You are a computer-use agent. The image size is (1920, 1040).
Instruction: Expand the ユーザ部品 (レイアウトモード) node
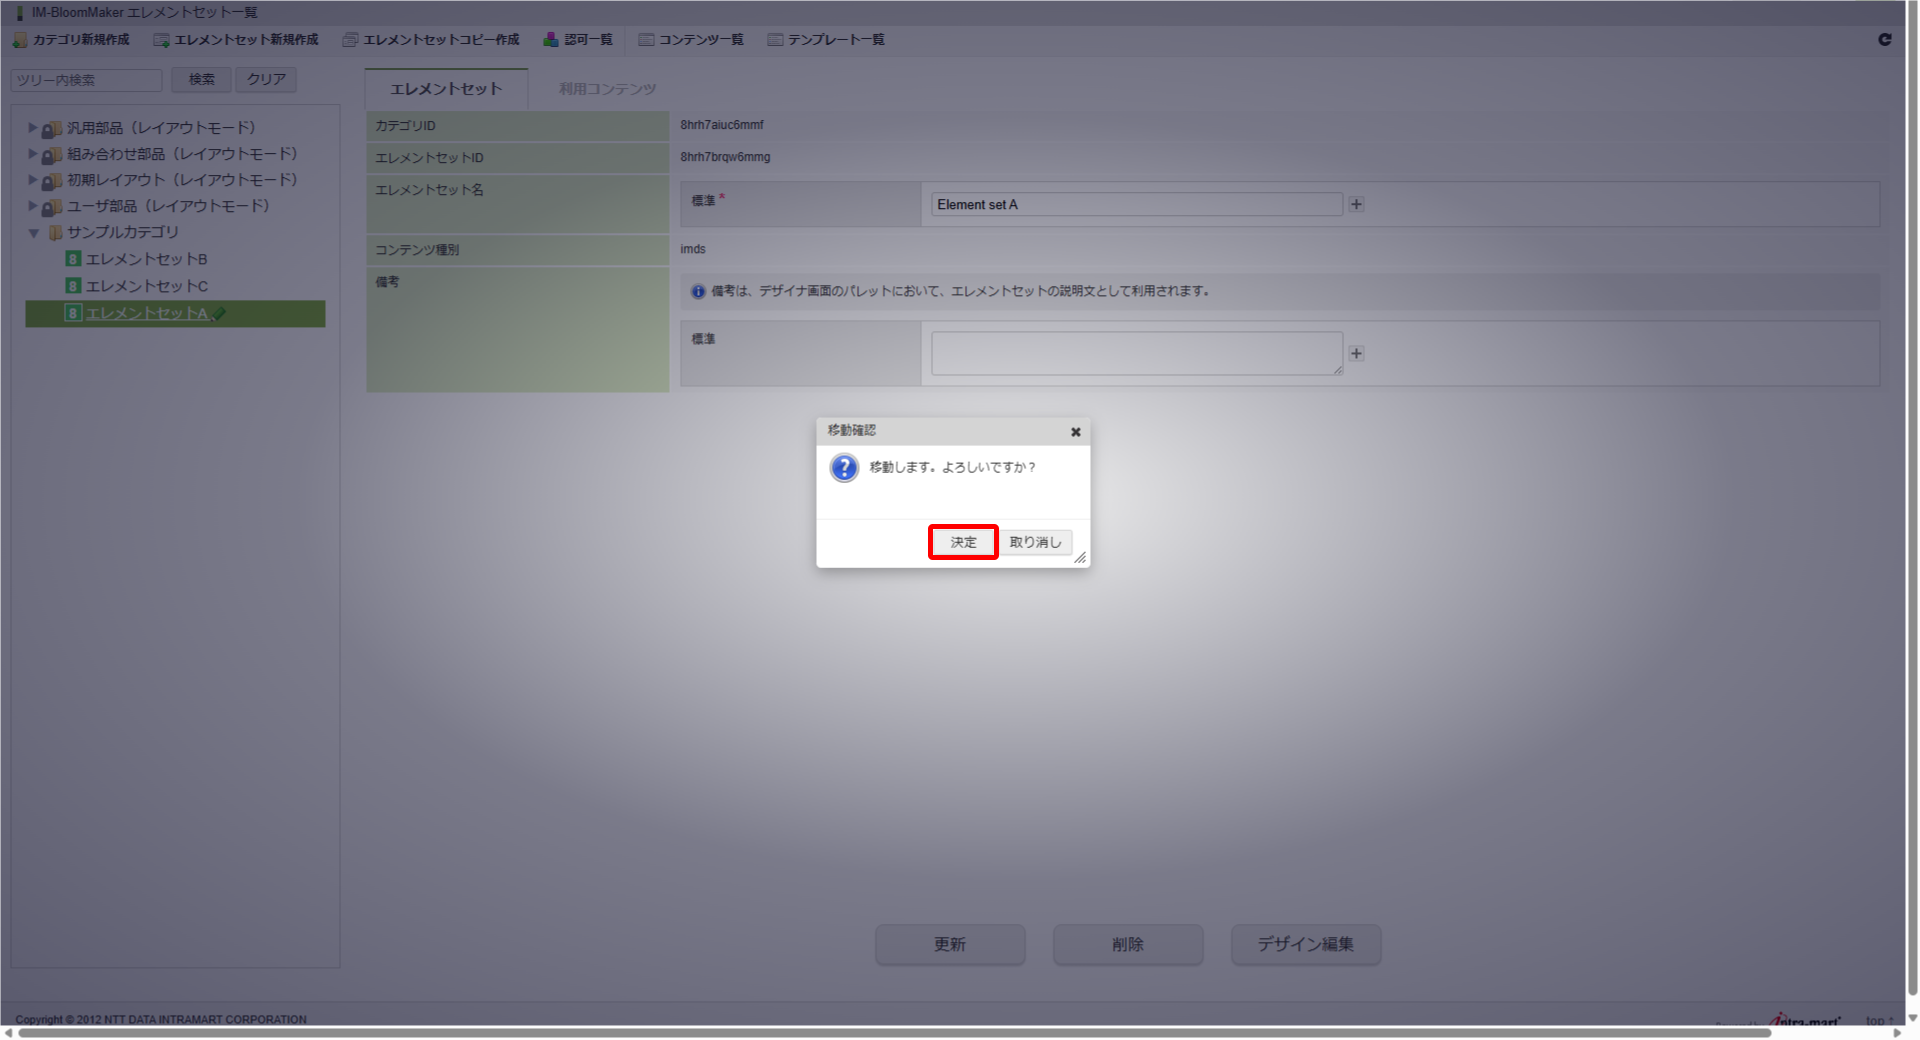click(32, 206)
